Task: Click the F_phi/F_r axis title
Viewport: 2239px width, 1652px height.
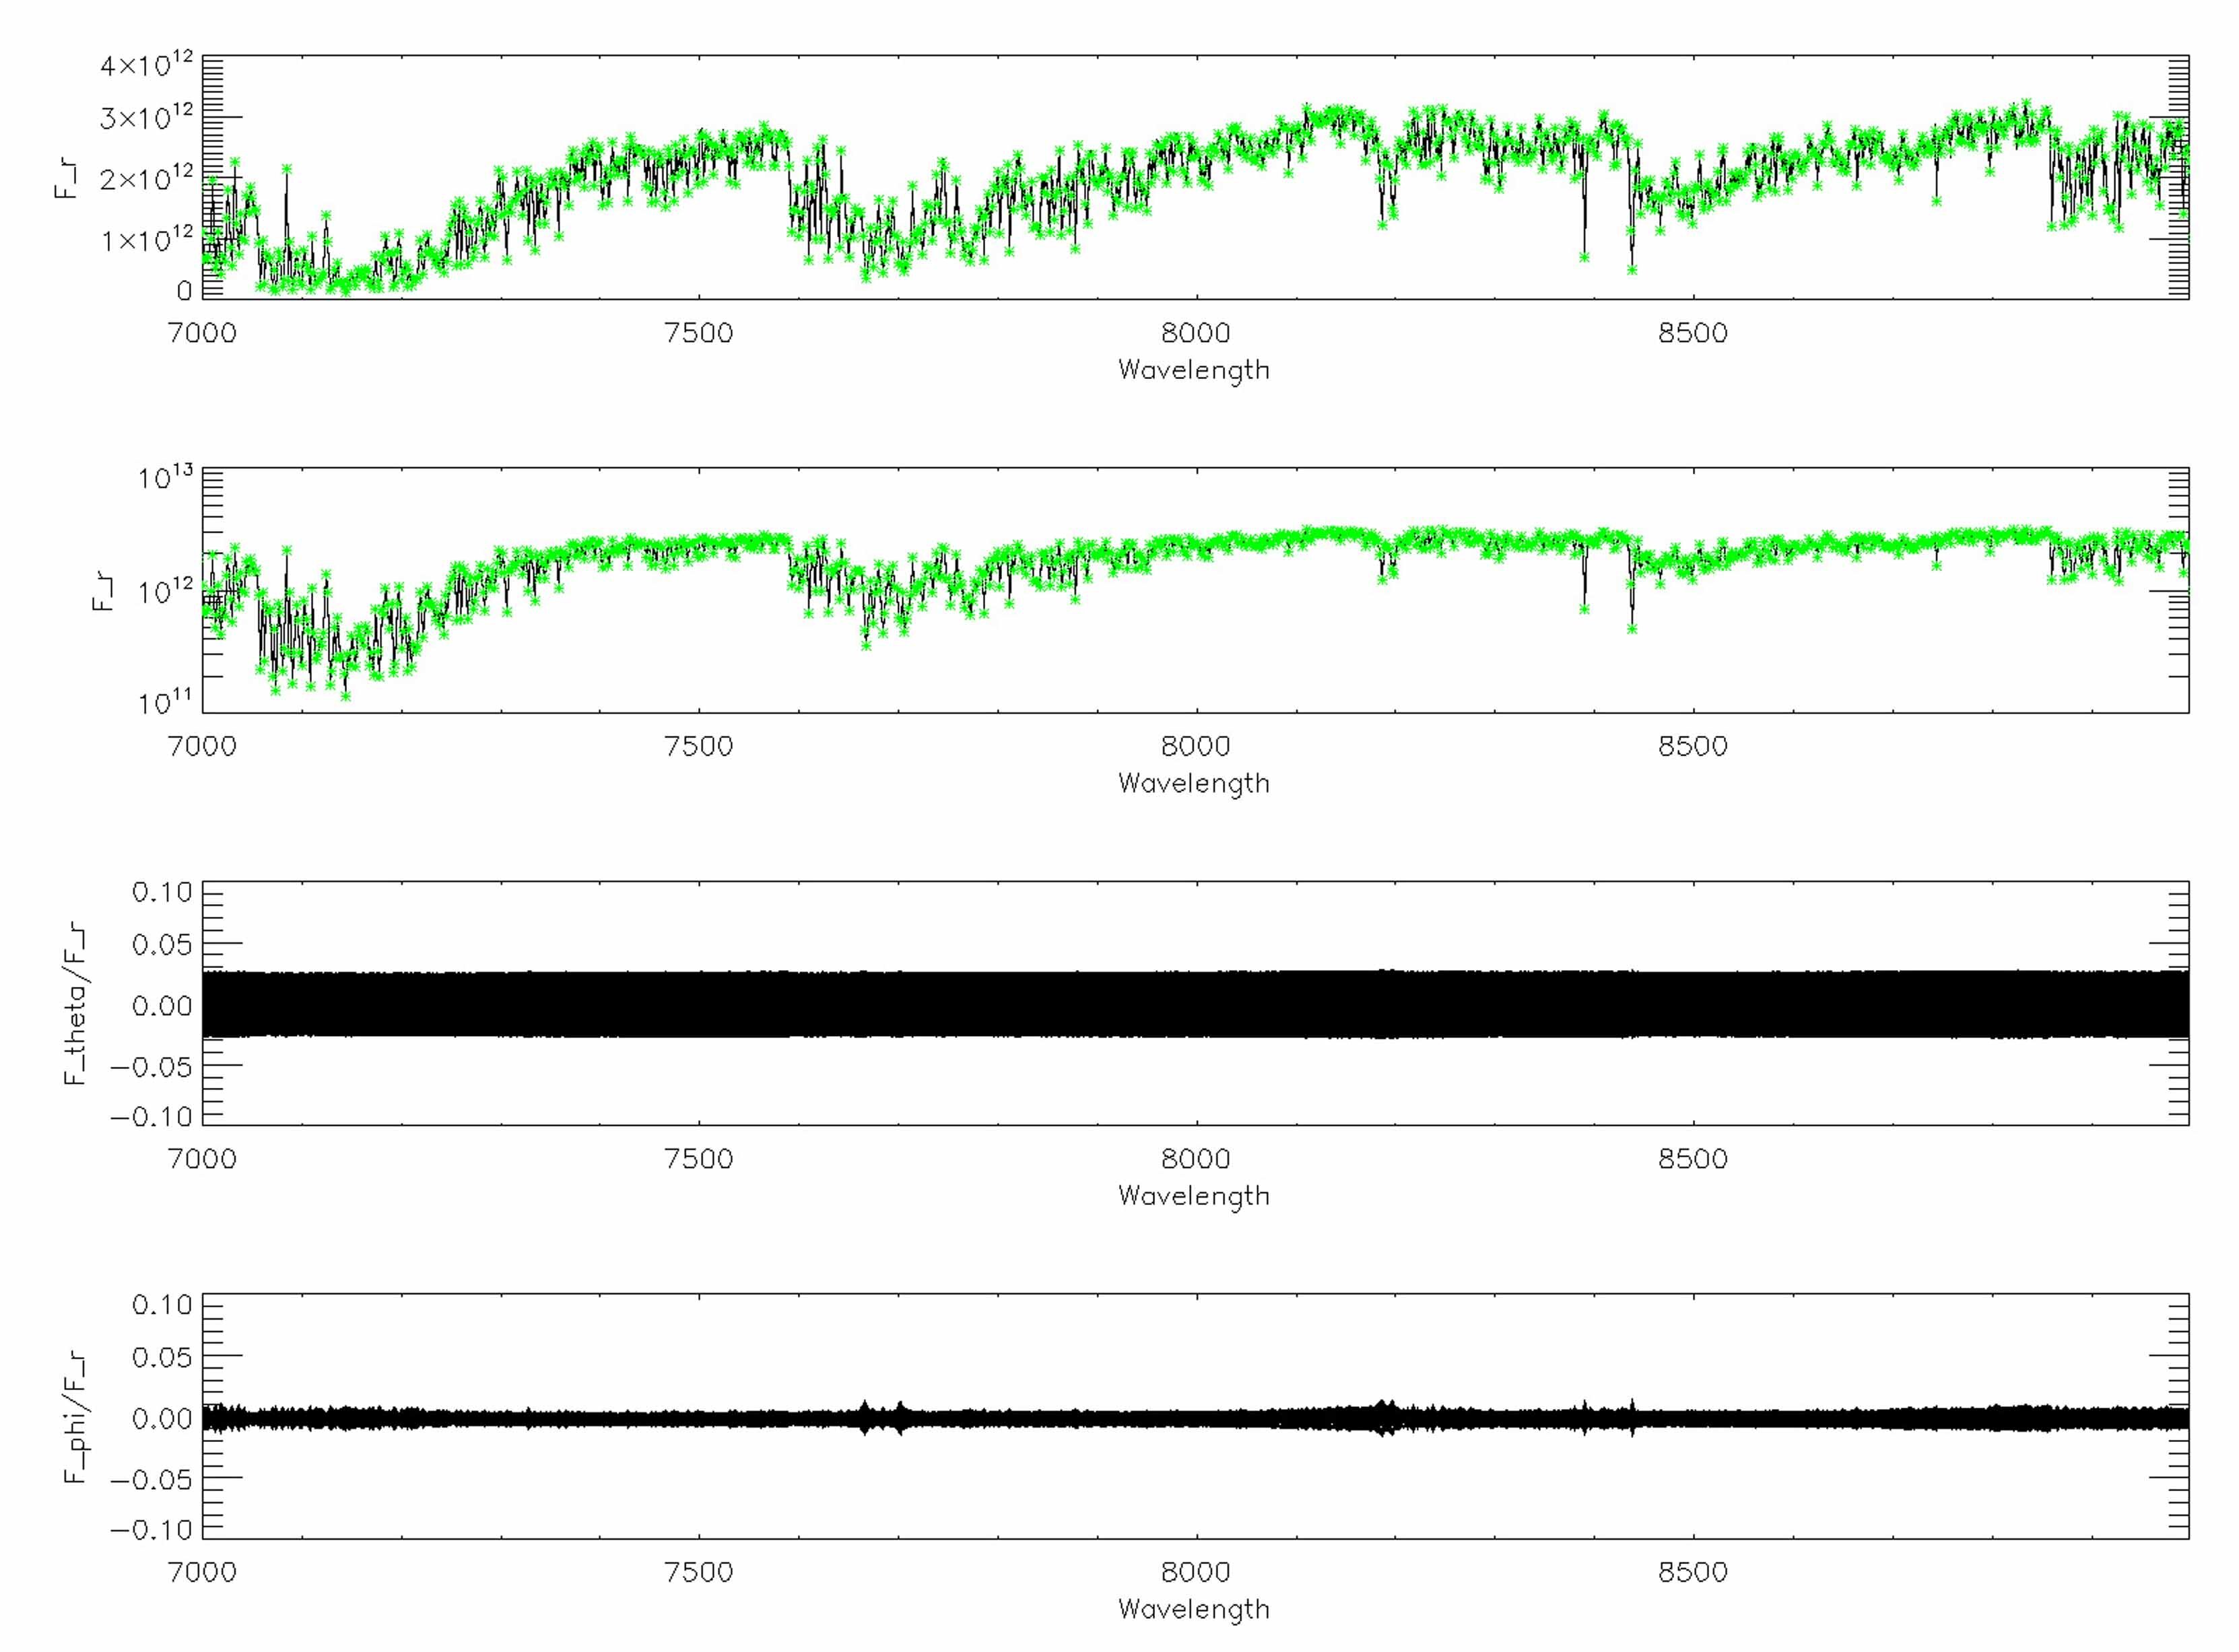Action: [76, 1417]
